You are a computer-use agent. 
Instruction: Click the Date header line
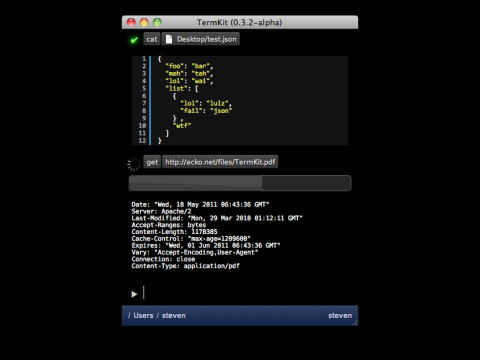[200, 204]
